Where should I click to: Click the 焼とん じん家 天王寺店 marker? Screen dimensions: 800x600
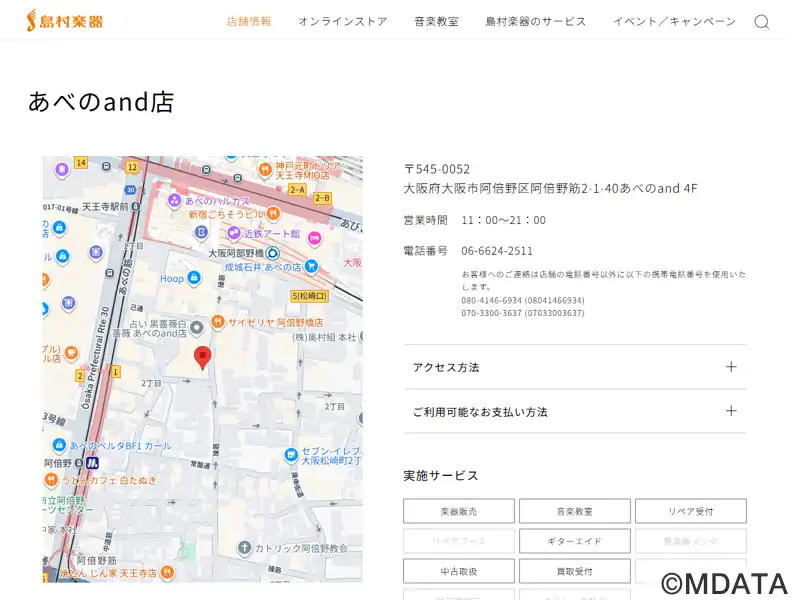pos(167,572)
